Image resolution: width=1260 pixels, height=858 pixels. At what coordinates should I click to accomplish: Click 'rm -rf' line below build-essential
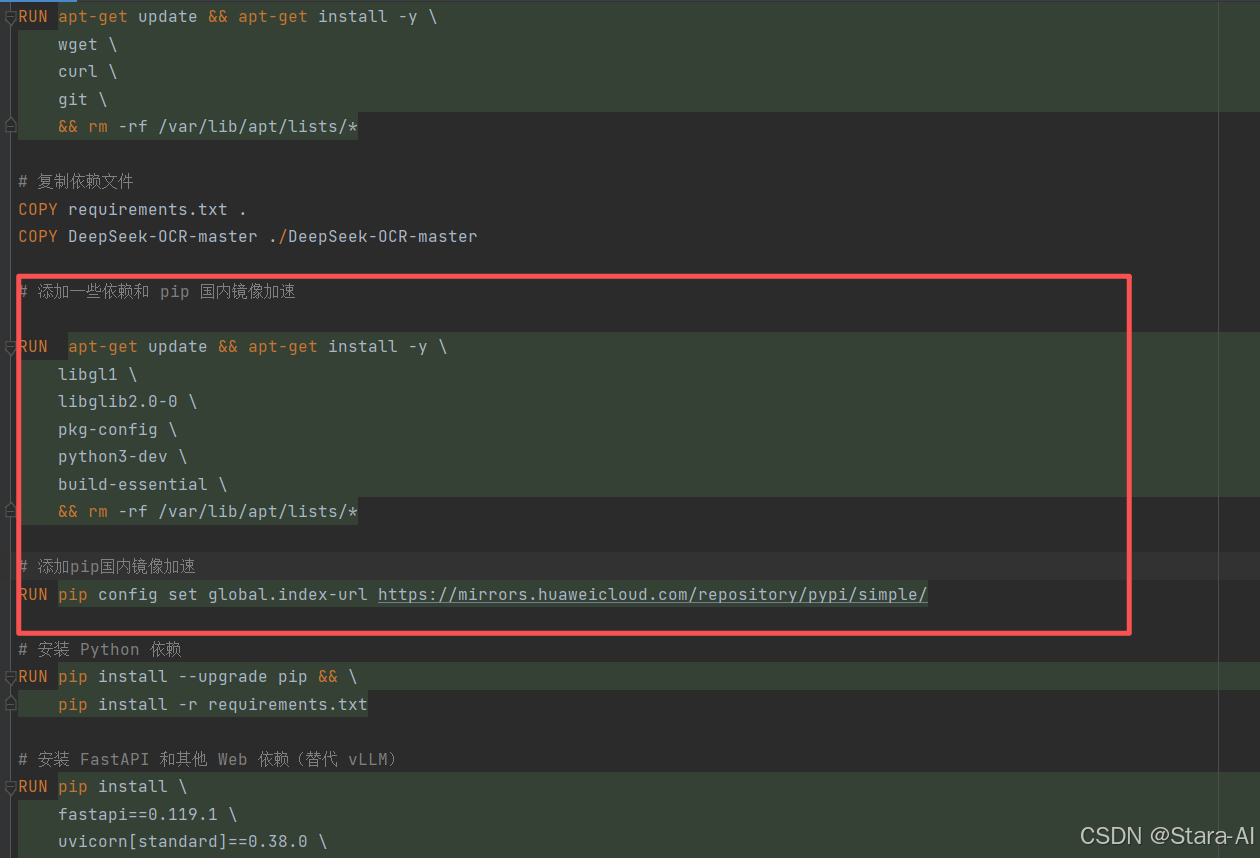click(208, 512)
